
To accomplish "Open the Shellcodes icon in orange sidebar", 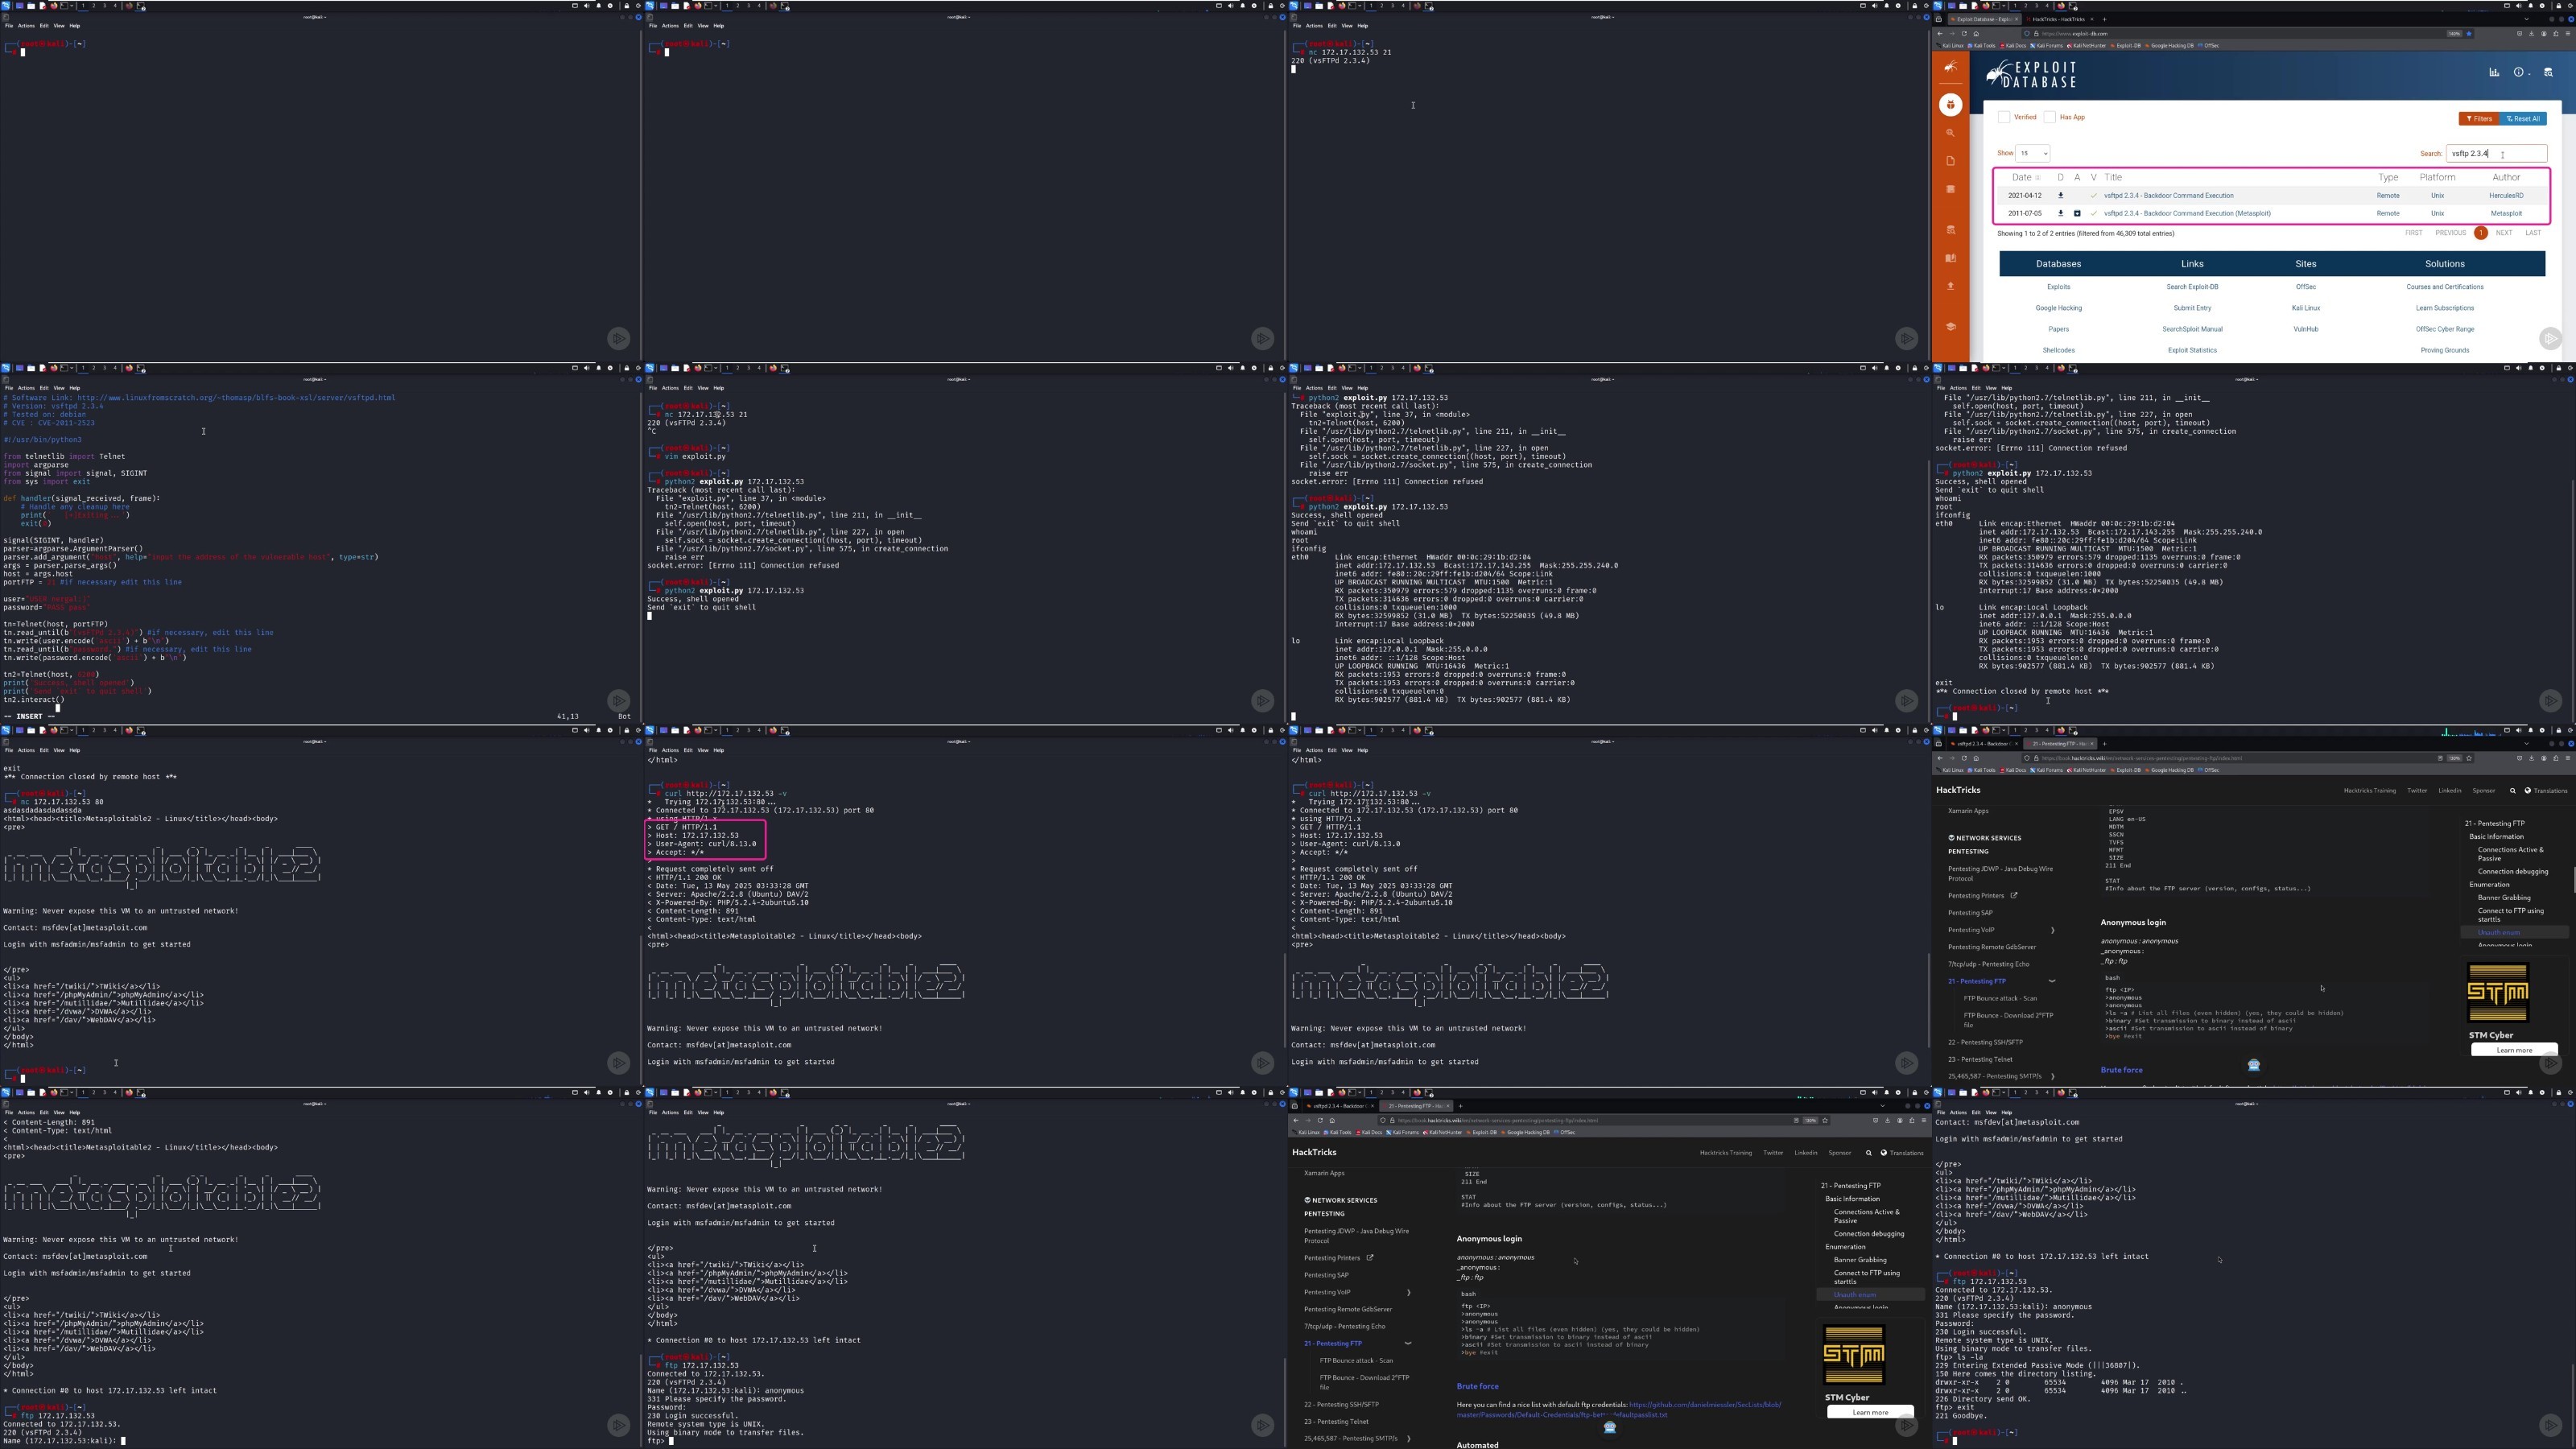I will click(x=1950, y=189).
